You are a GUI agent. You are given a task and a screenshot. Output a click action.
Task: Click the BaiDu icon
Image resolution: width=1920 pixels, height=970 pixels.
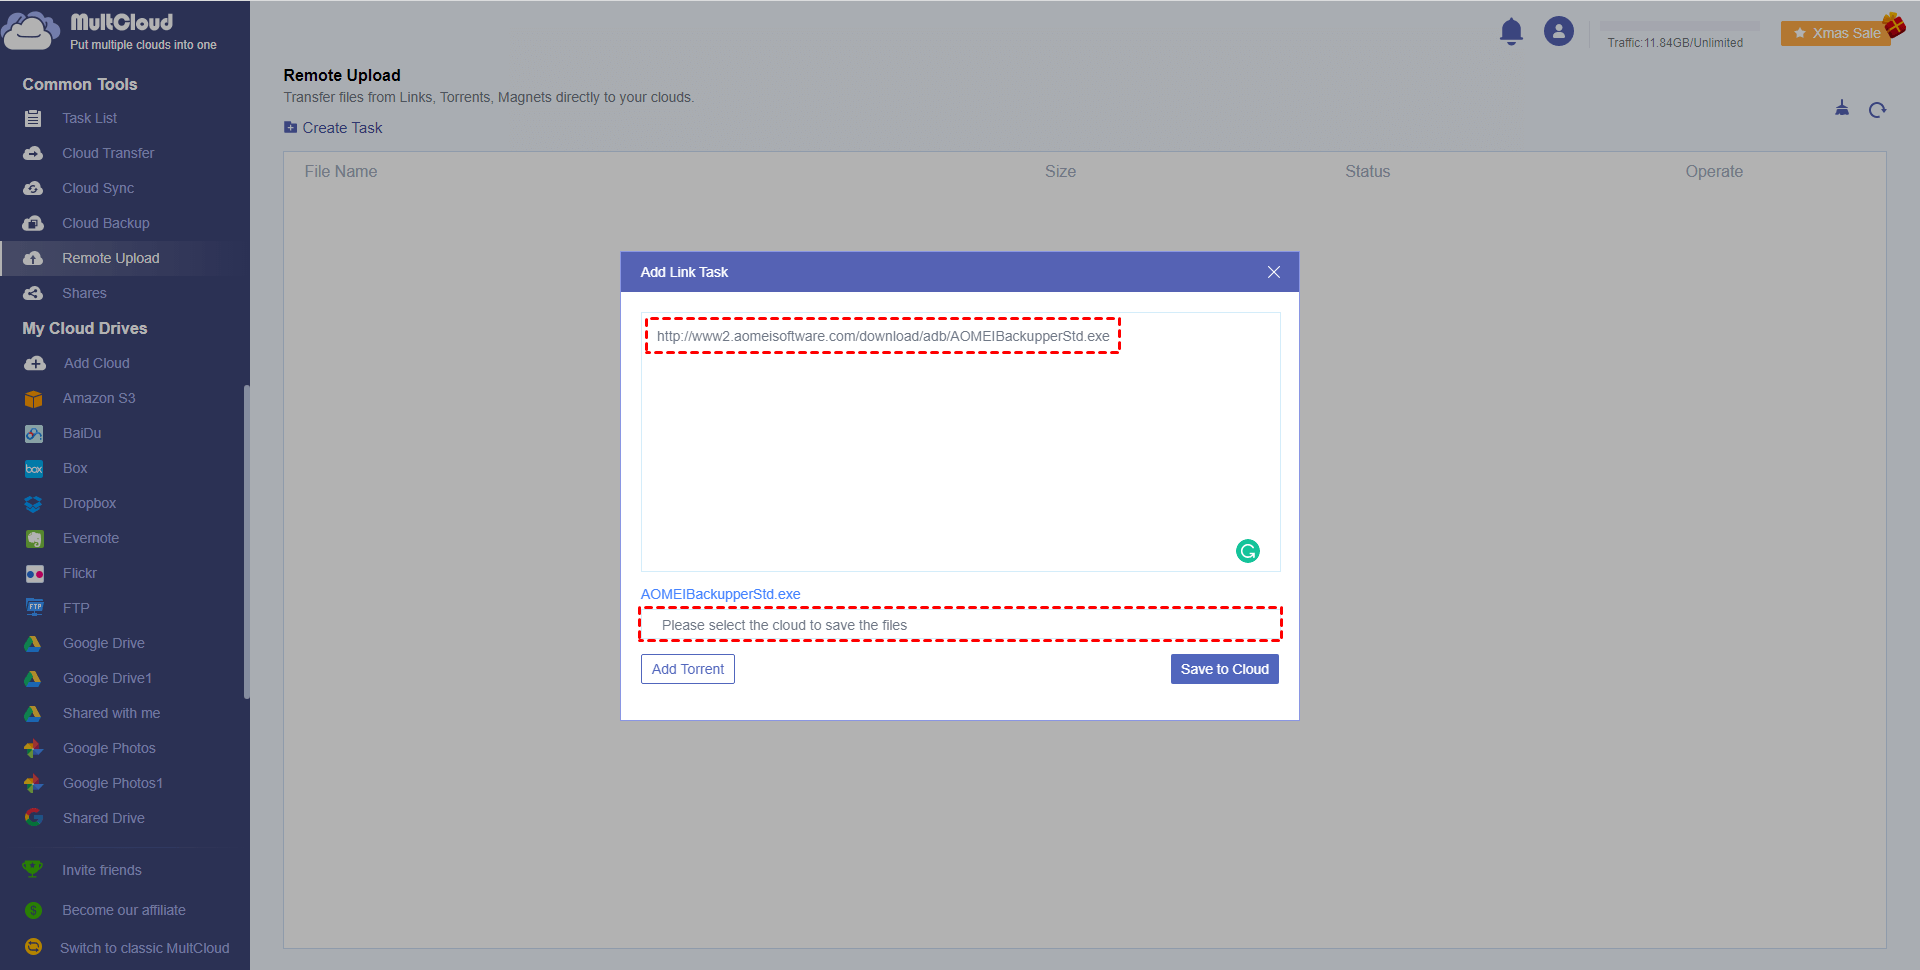tap(34, 434)
